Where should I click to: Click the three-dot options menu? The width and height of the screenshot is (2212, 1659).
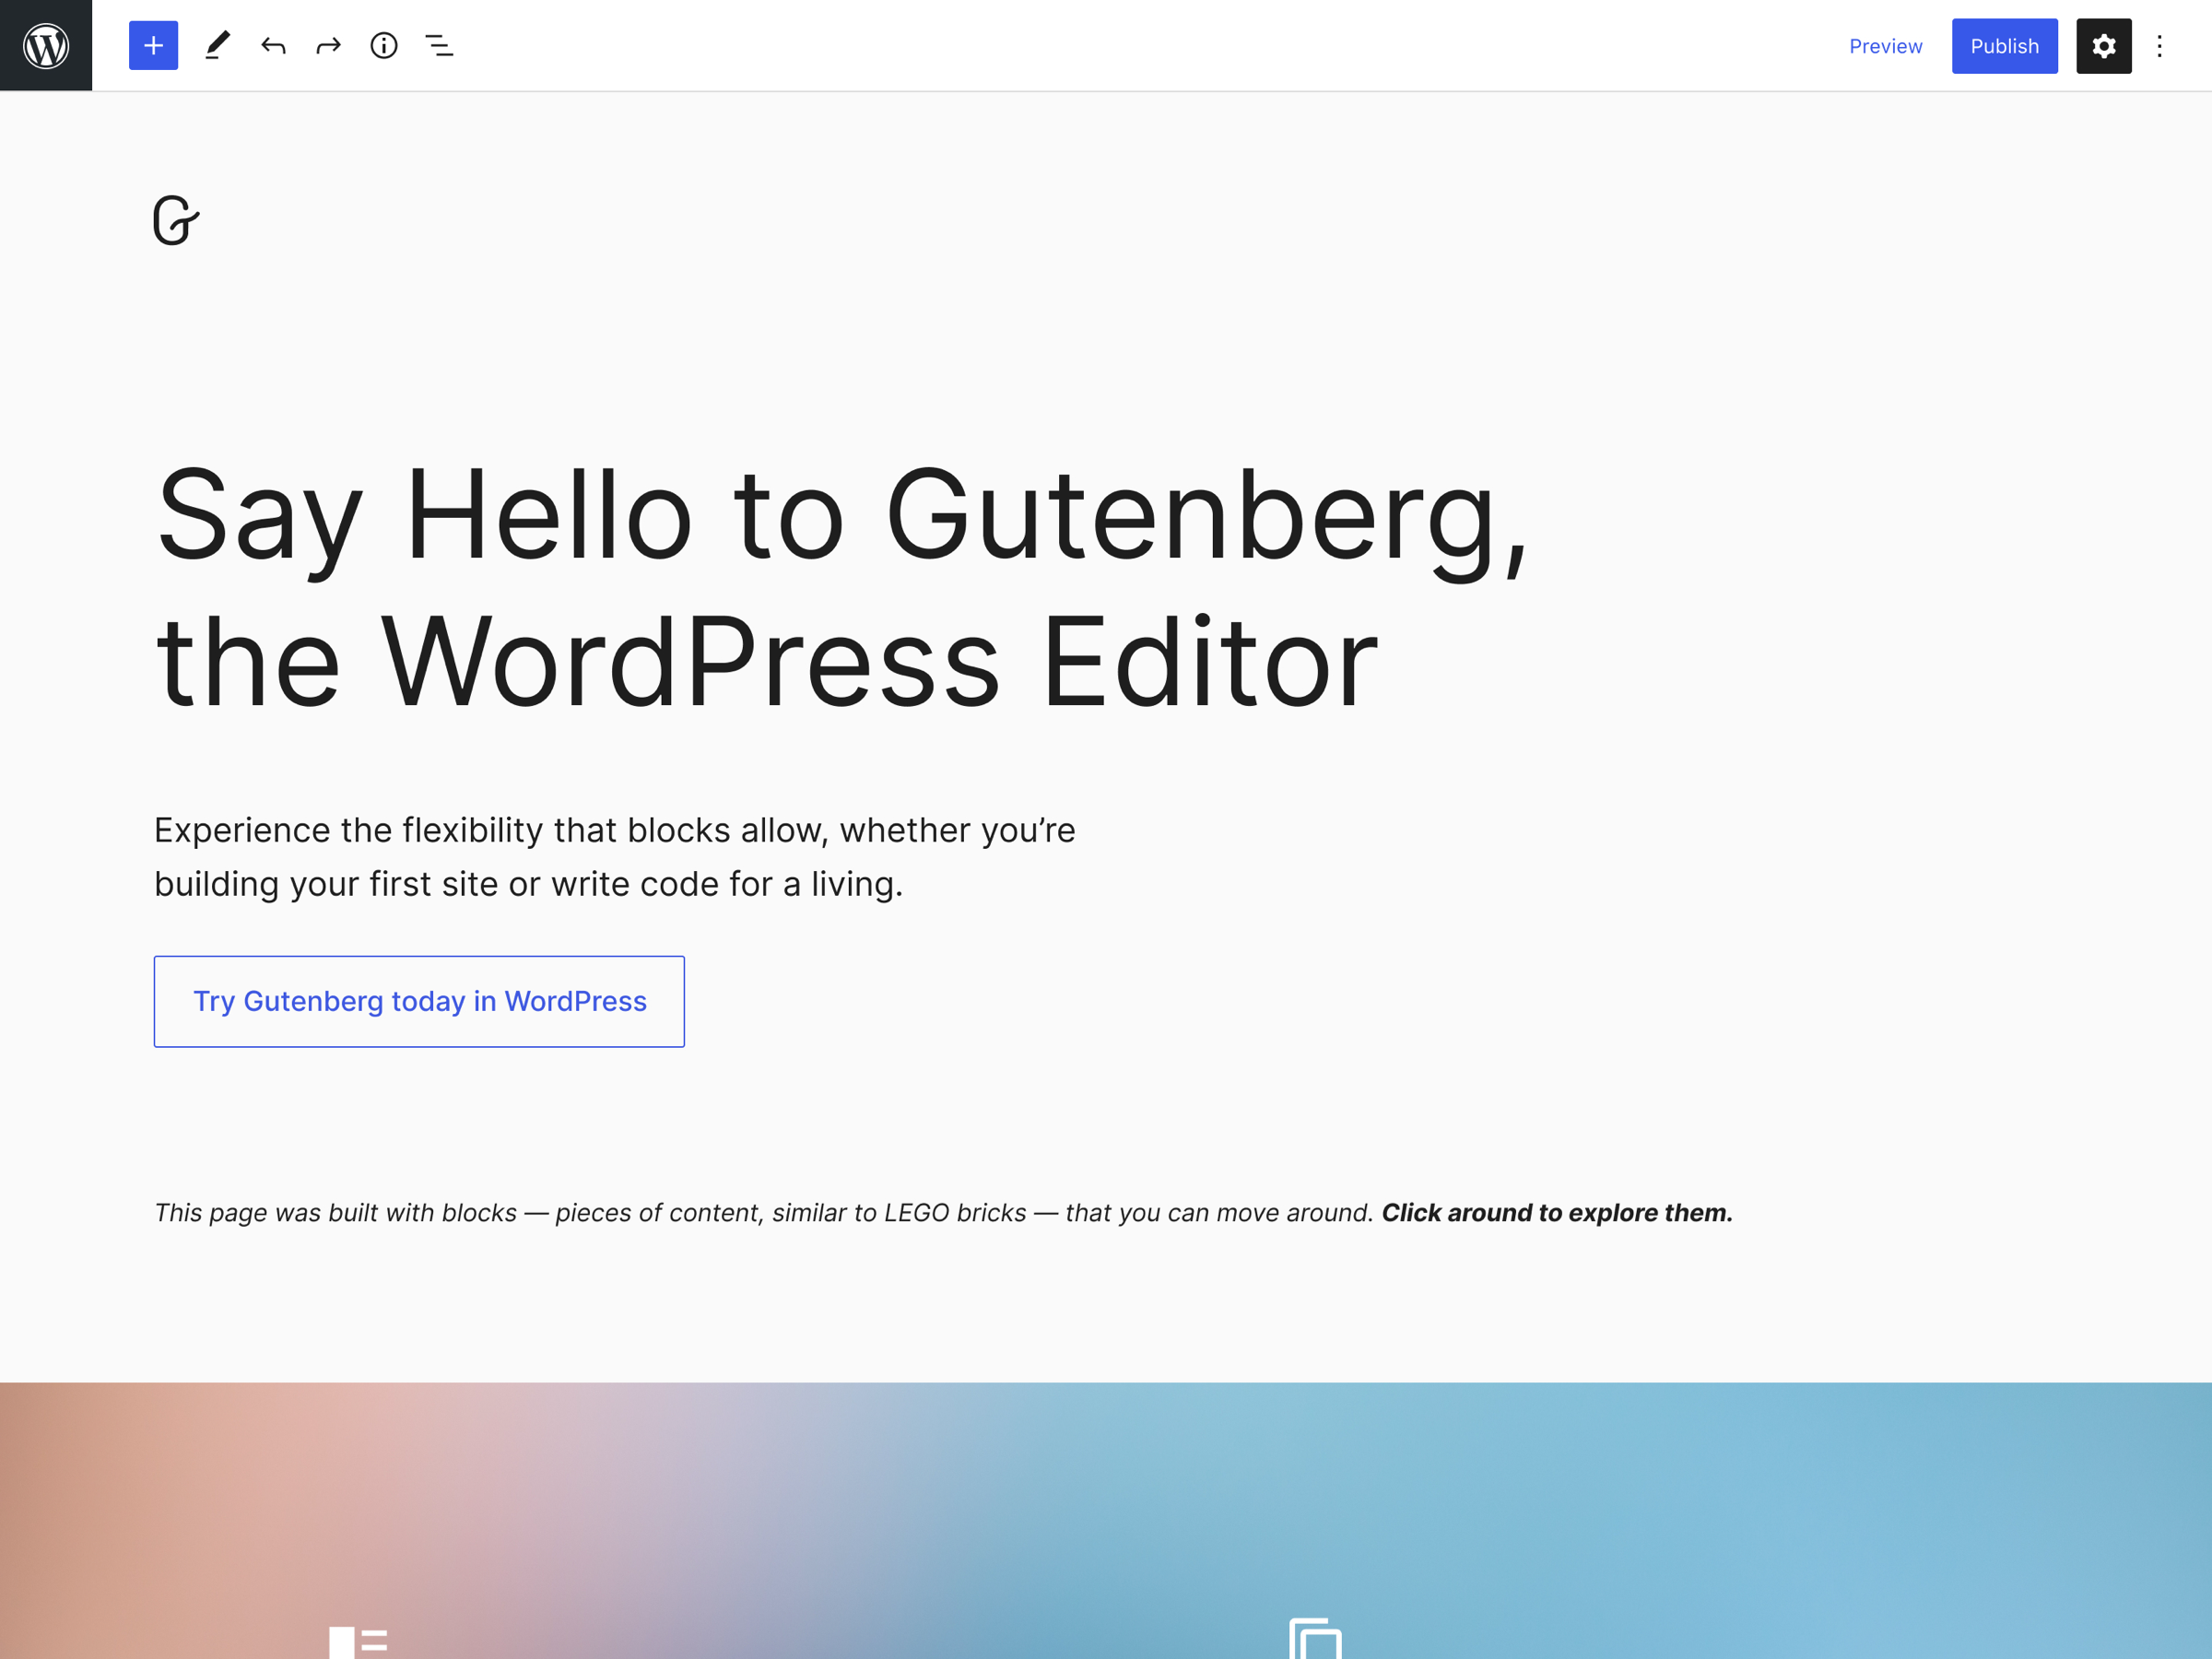pos(2163,45)
